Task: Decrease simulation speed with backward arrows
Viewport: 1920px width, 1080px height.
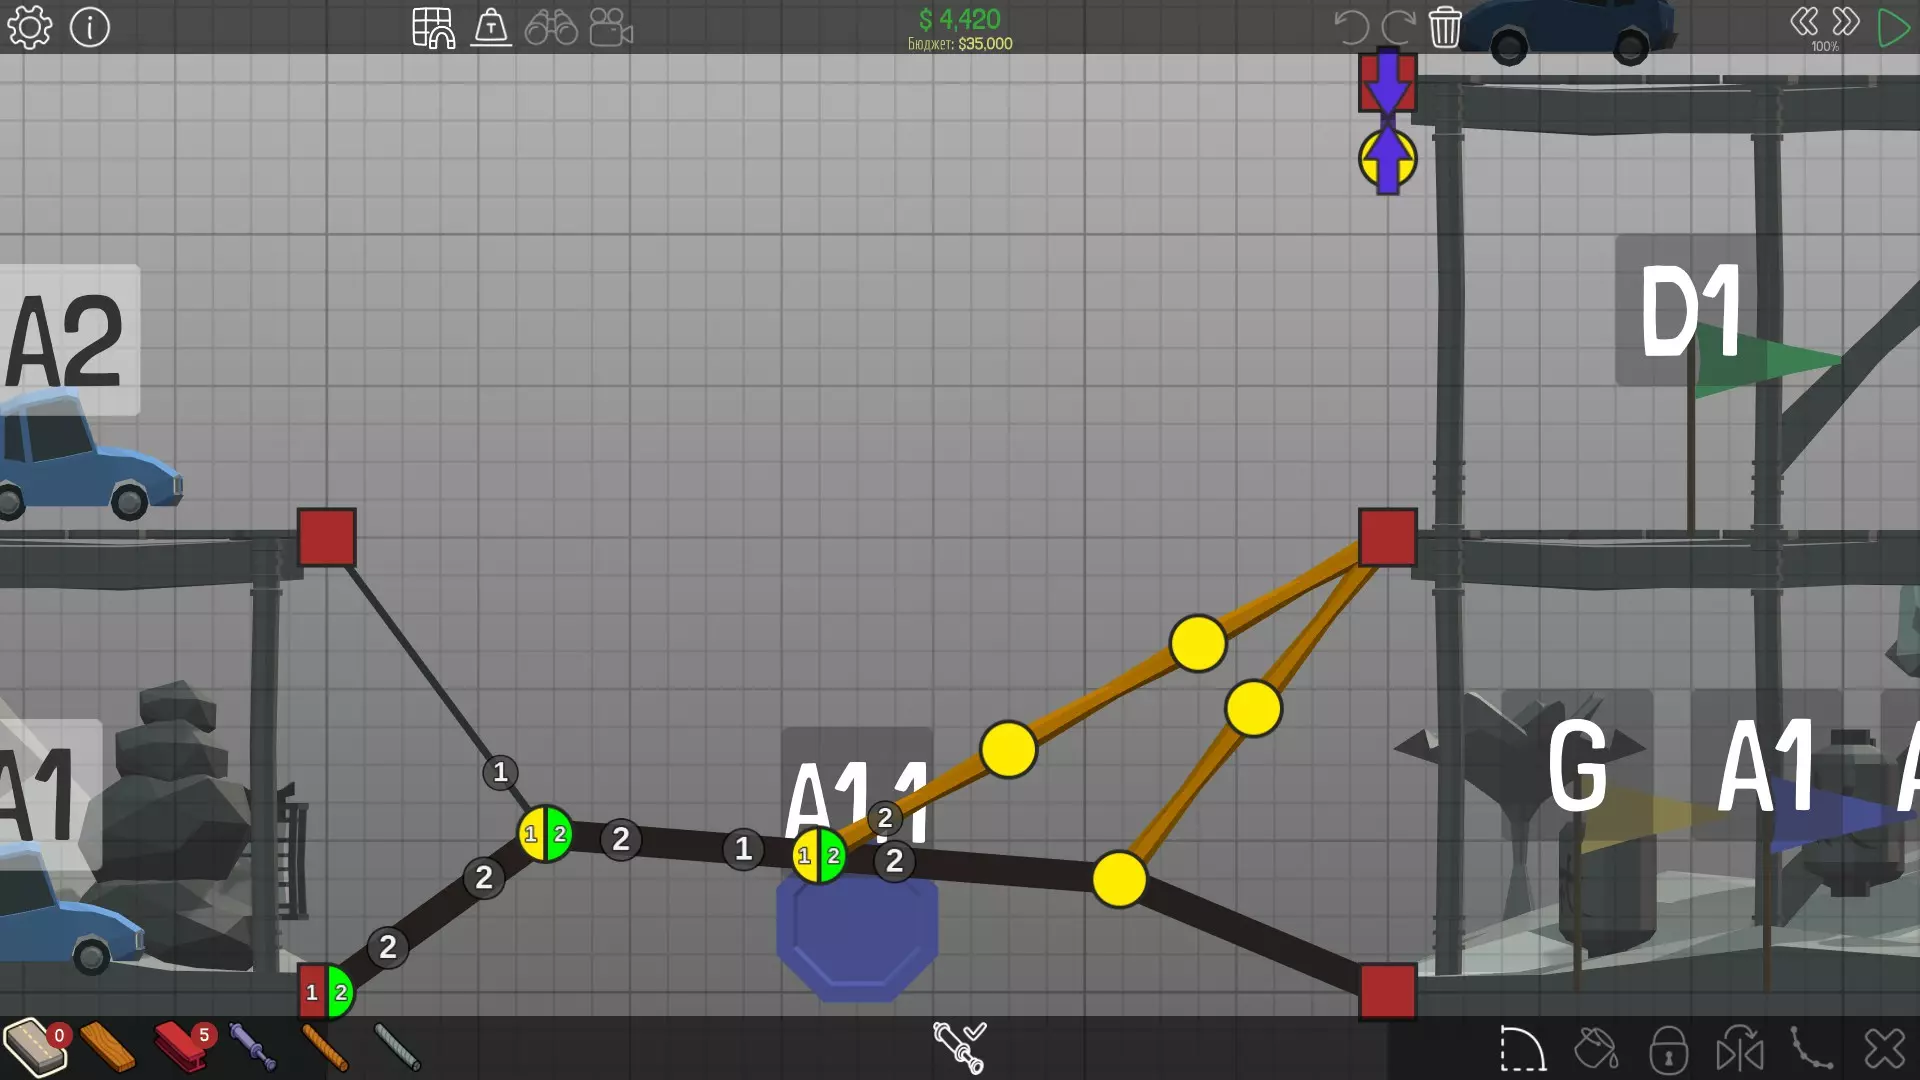Action: click(1804, 22)
